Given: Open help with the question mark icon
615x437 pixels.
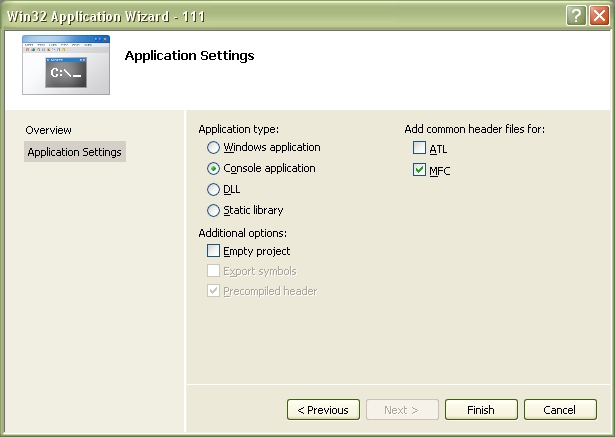Looking at the screenshot, I should [576, 16].
